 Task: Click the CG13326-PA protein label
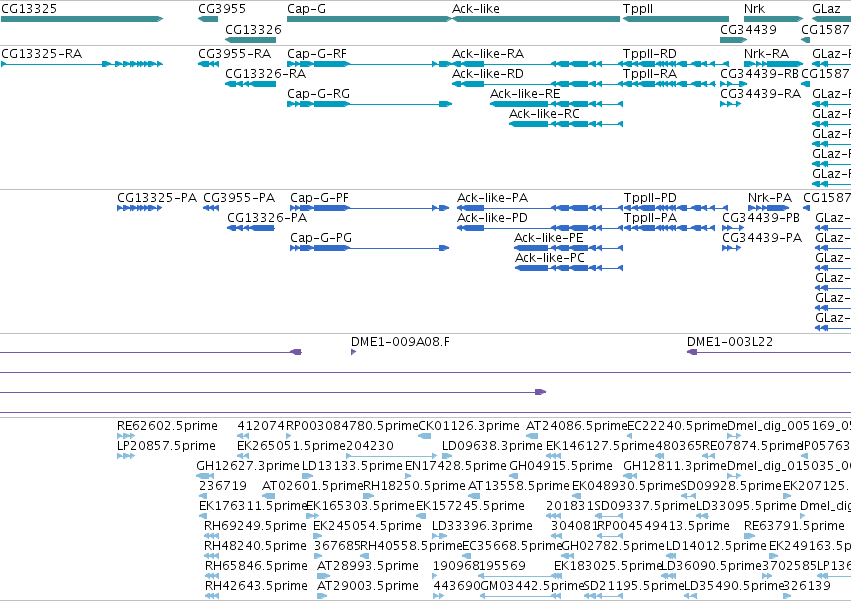coord(267,218)
